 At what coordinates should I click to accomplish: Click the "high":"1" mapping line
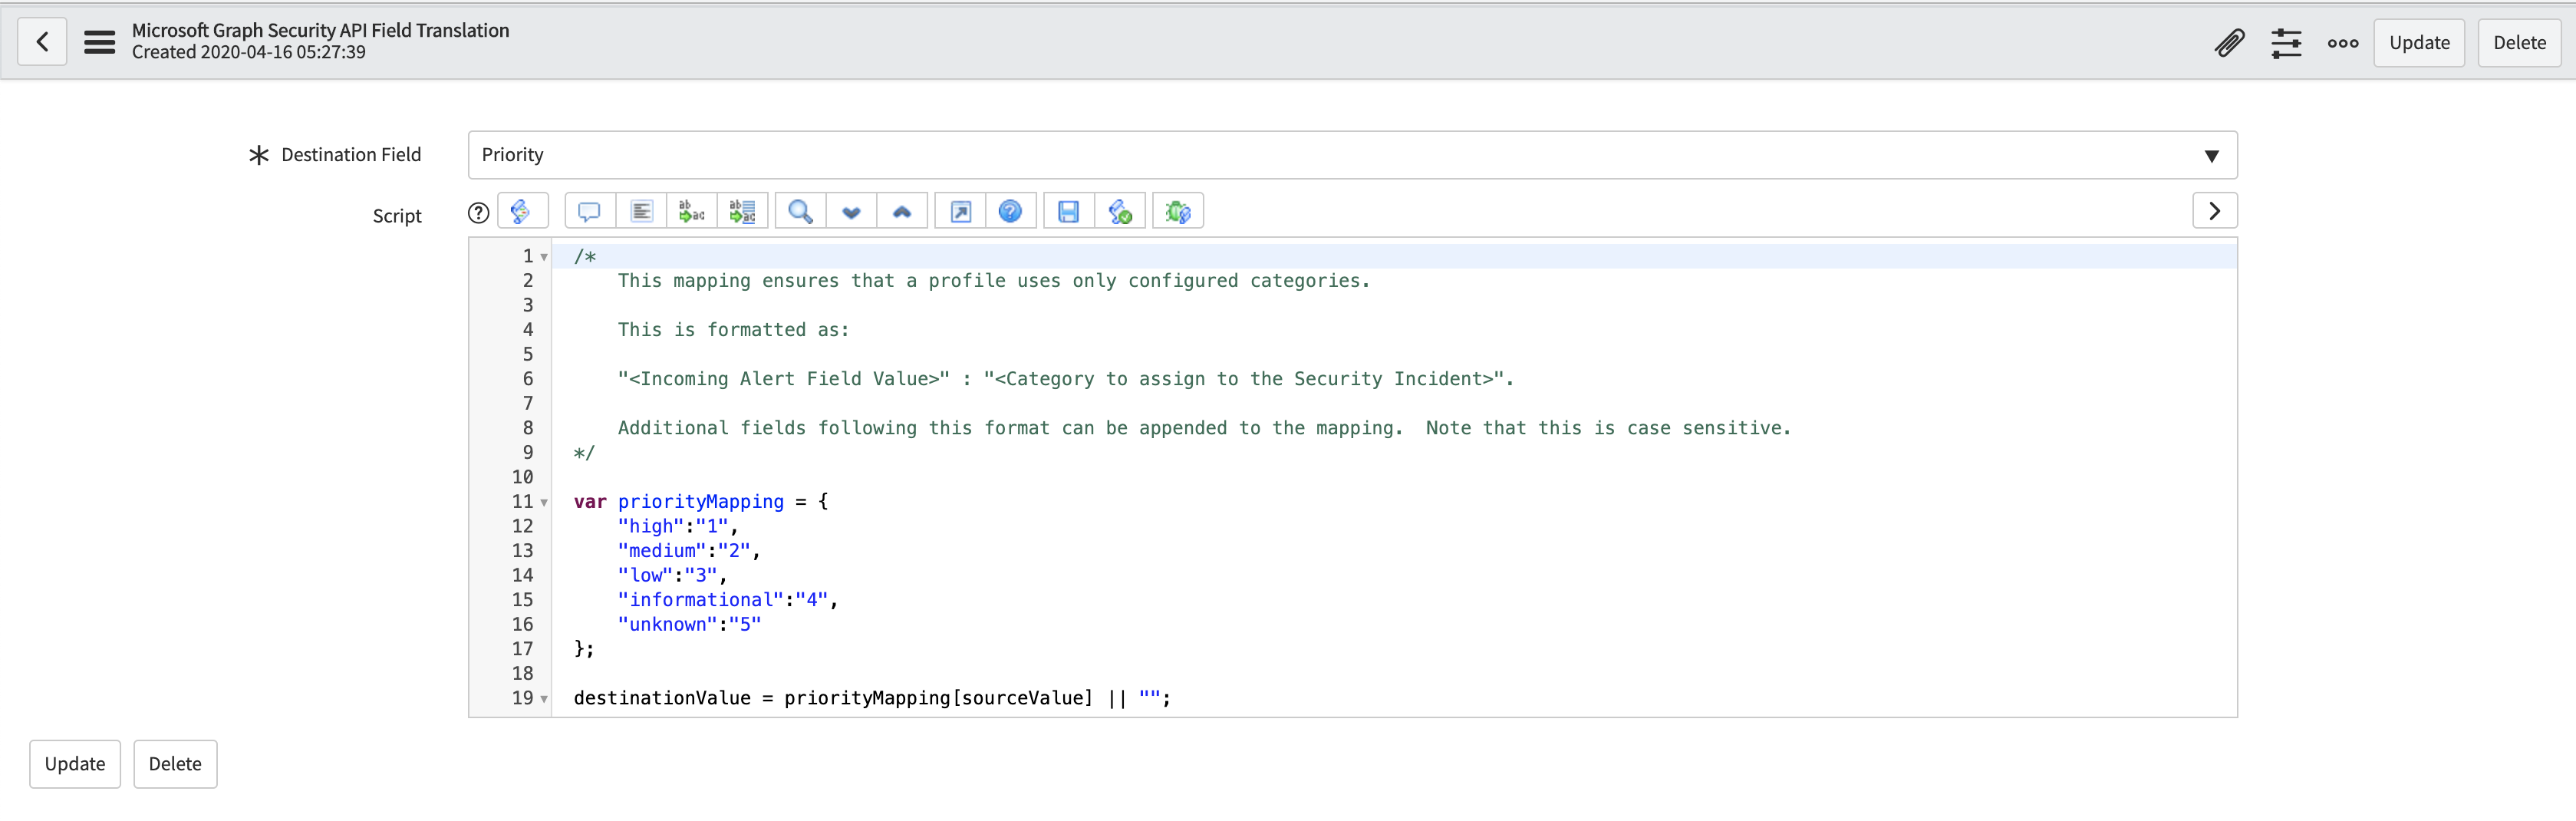coord(677,526)
